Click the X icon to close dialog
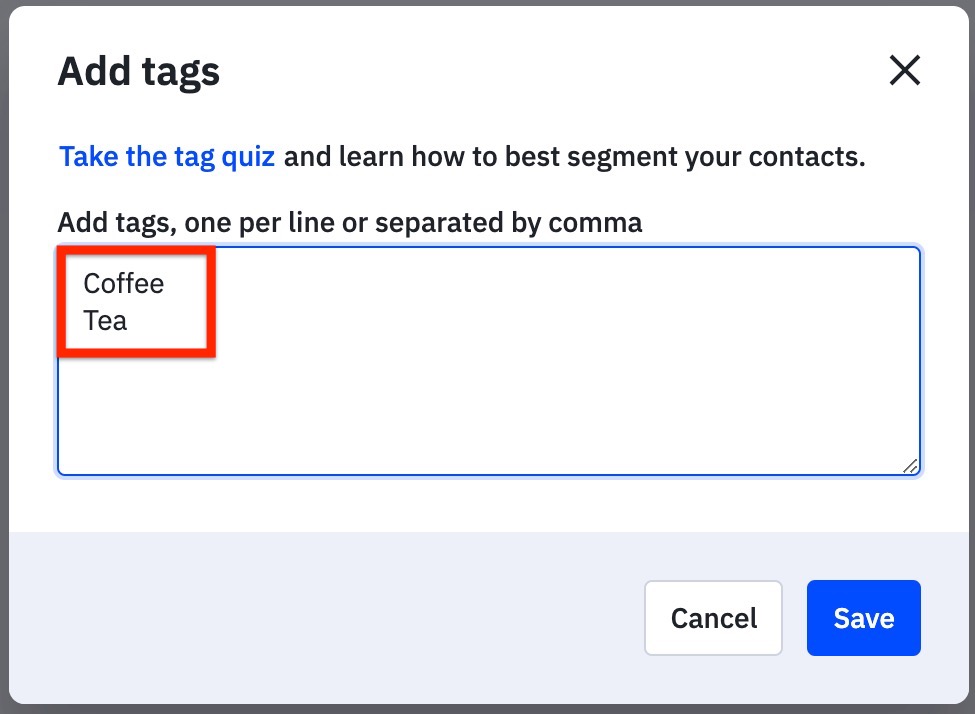This screenshot has height=714, width=975. (x=905, y=70)
